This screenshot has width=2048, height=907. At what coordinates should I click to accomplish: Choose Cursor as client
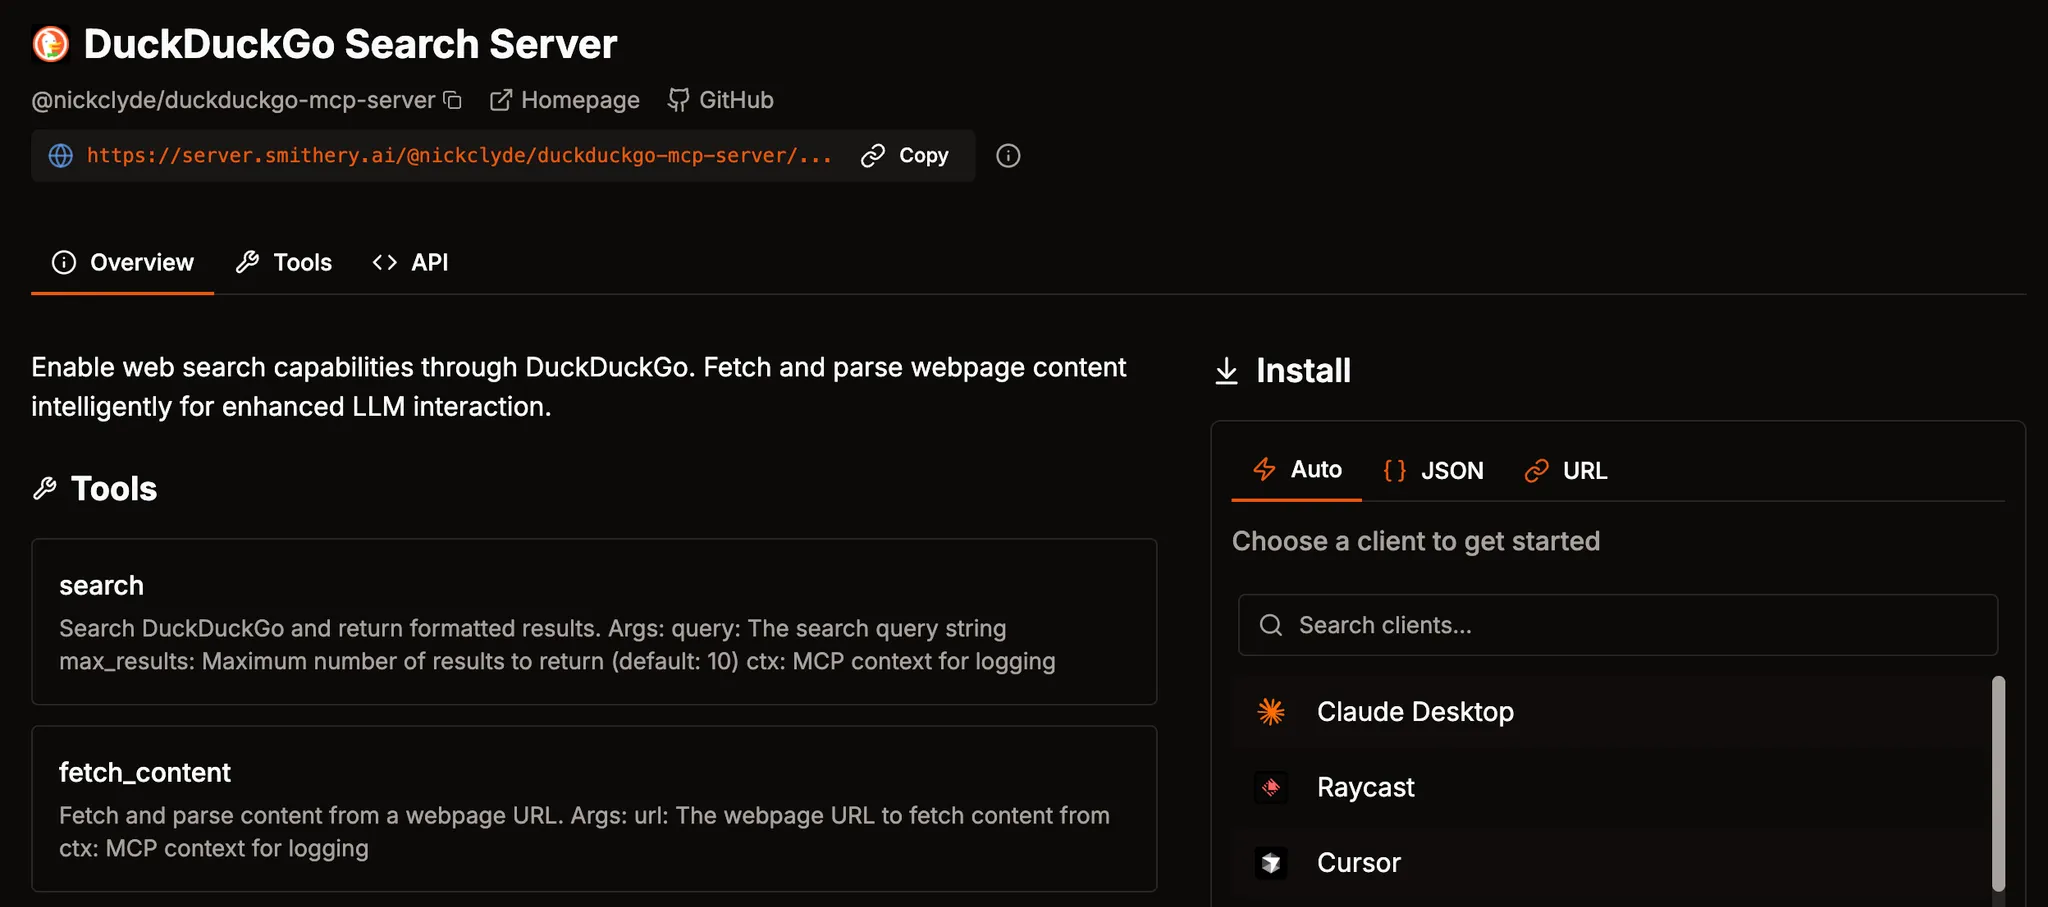1612,863
